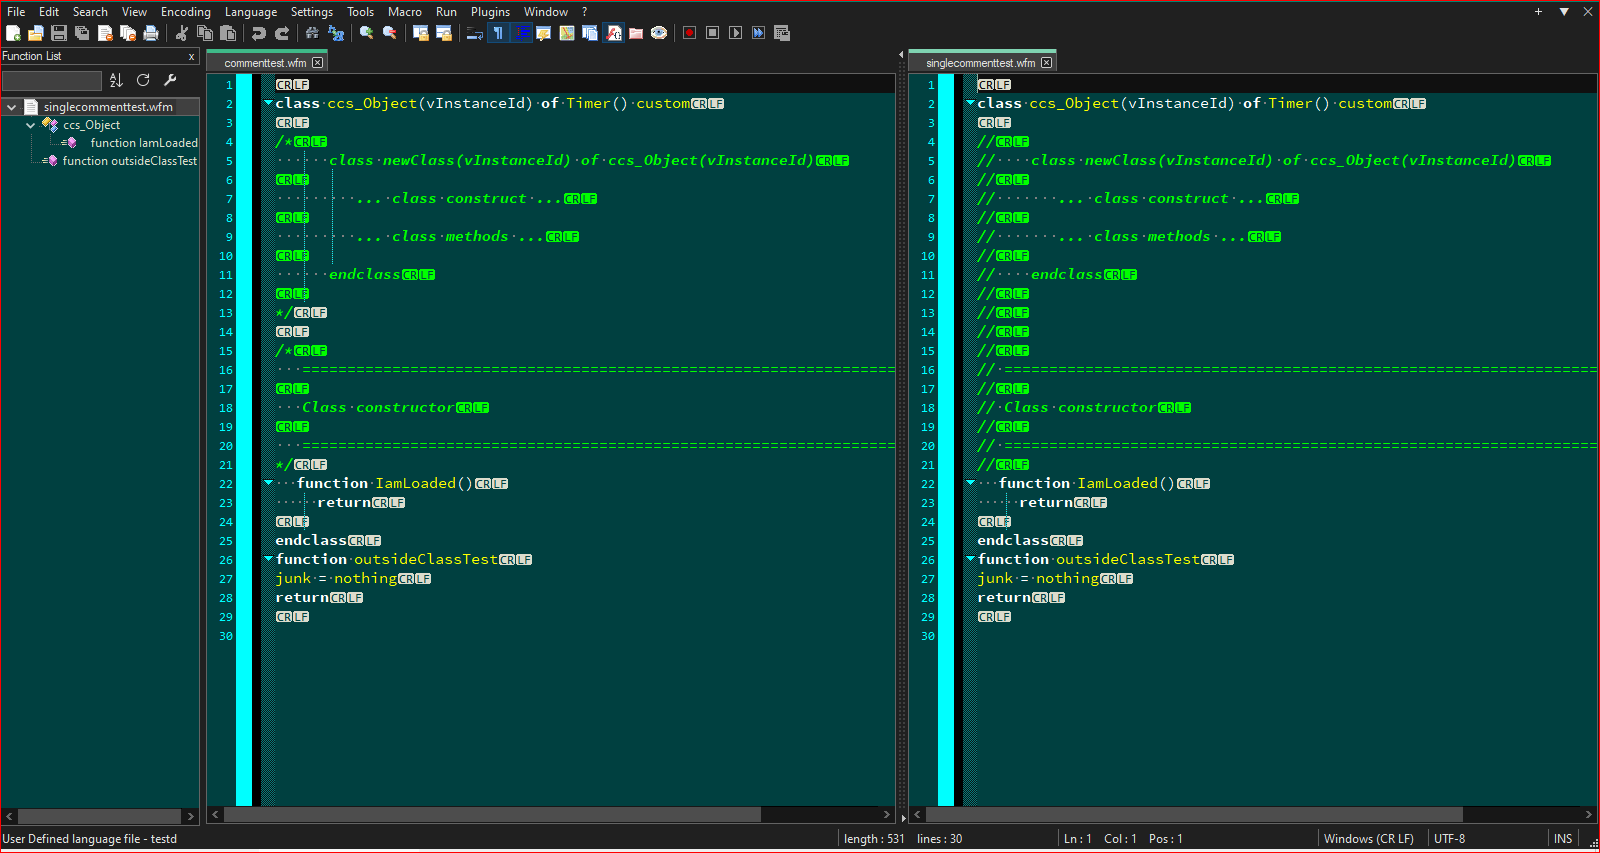This screenshot has height=853, width=1600.
Task: Open Function List wrench preferences
Action: pos(170,80)
